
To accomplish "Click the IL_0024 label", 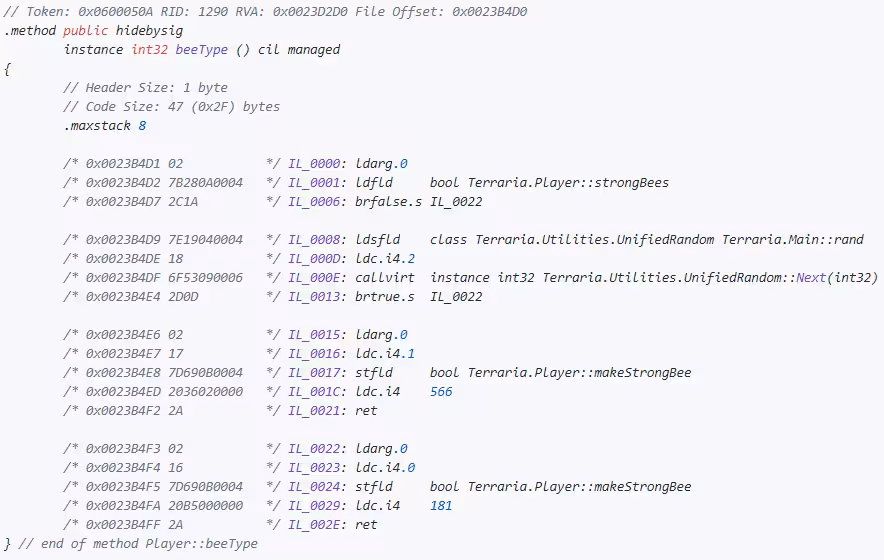I will coord(314,487).
